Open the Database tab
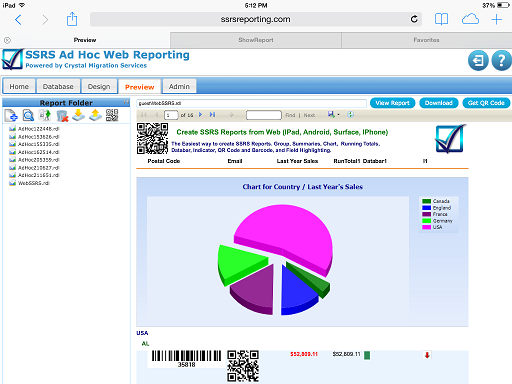The width and height of the screenshot is (512, 384). tap(58, 87)
